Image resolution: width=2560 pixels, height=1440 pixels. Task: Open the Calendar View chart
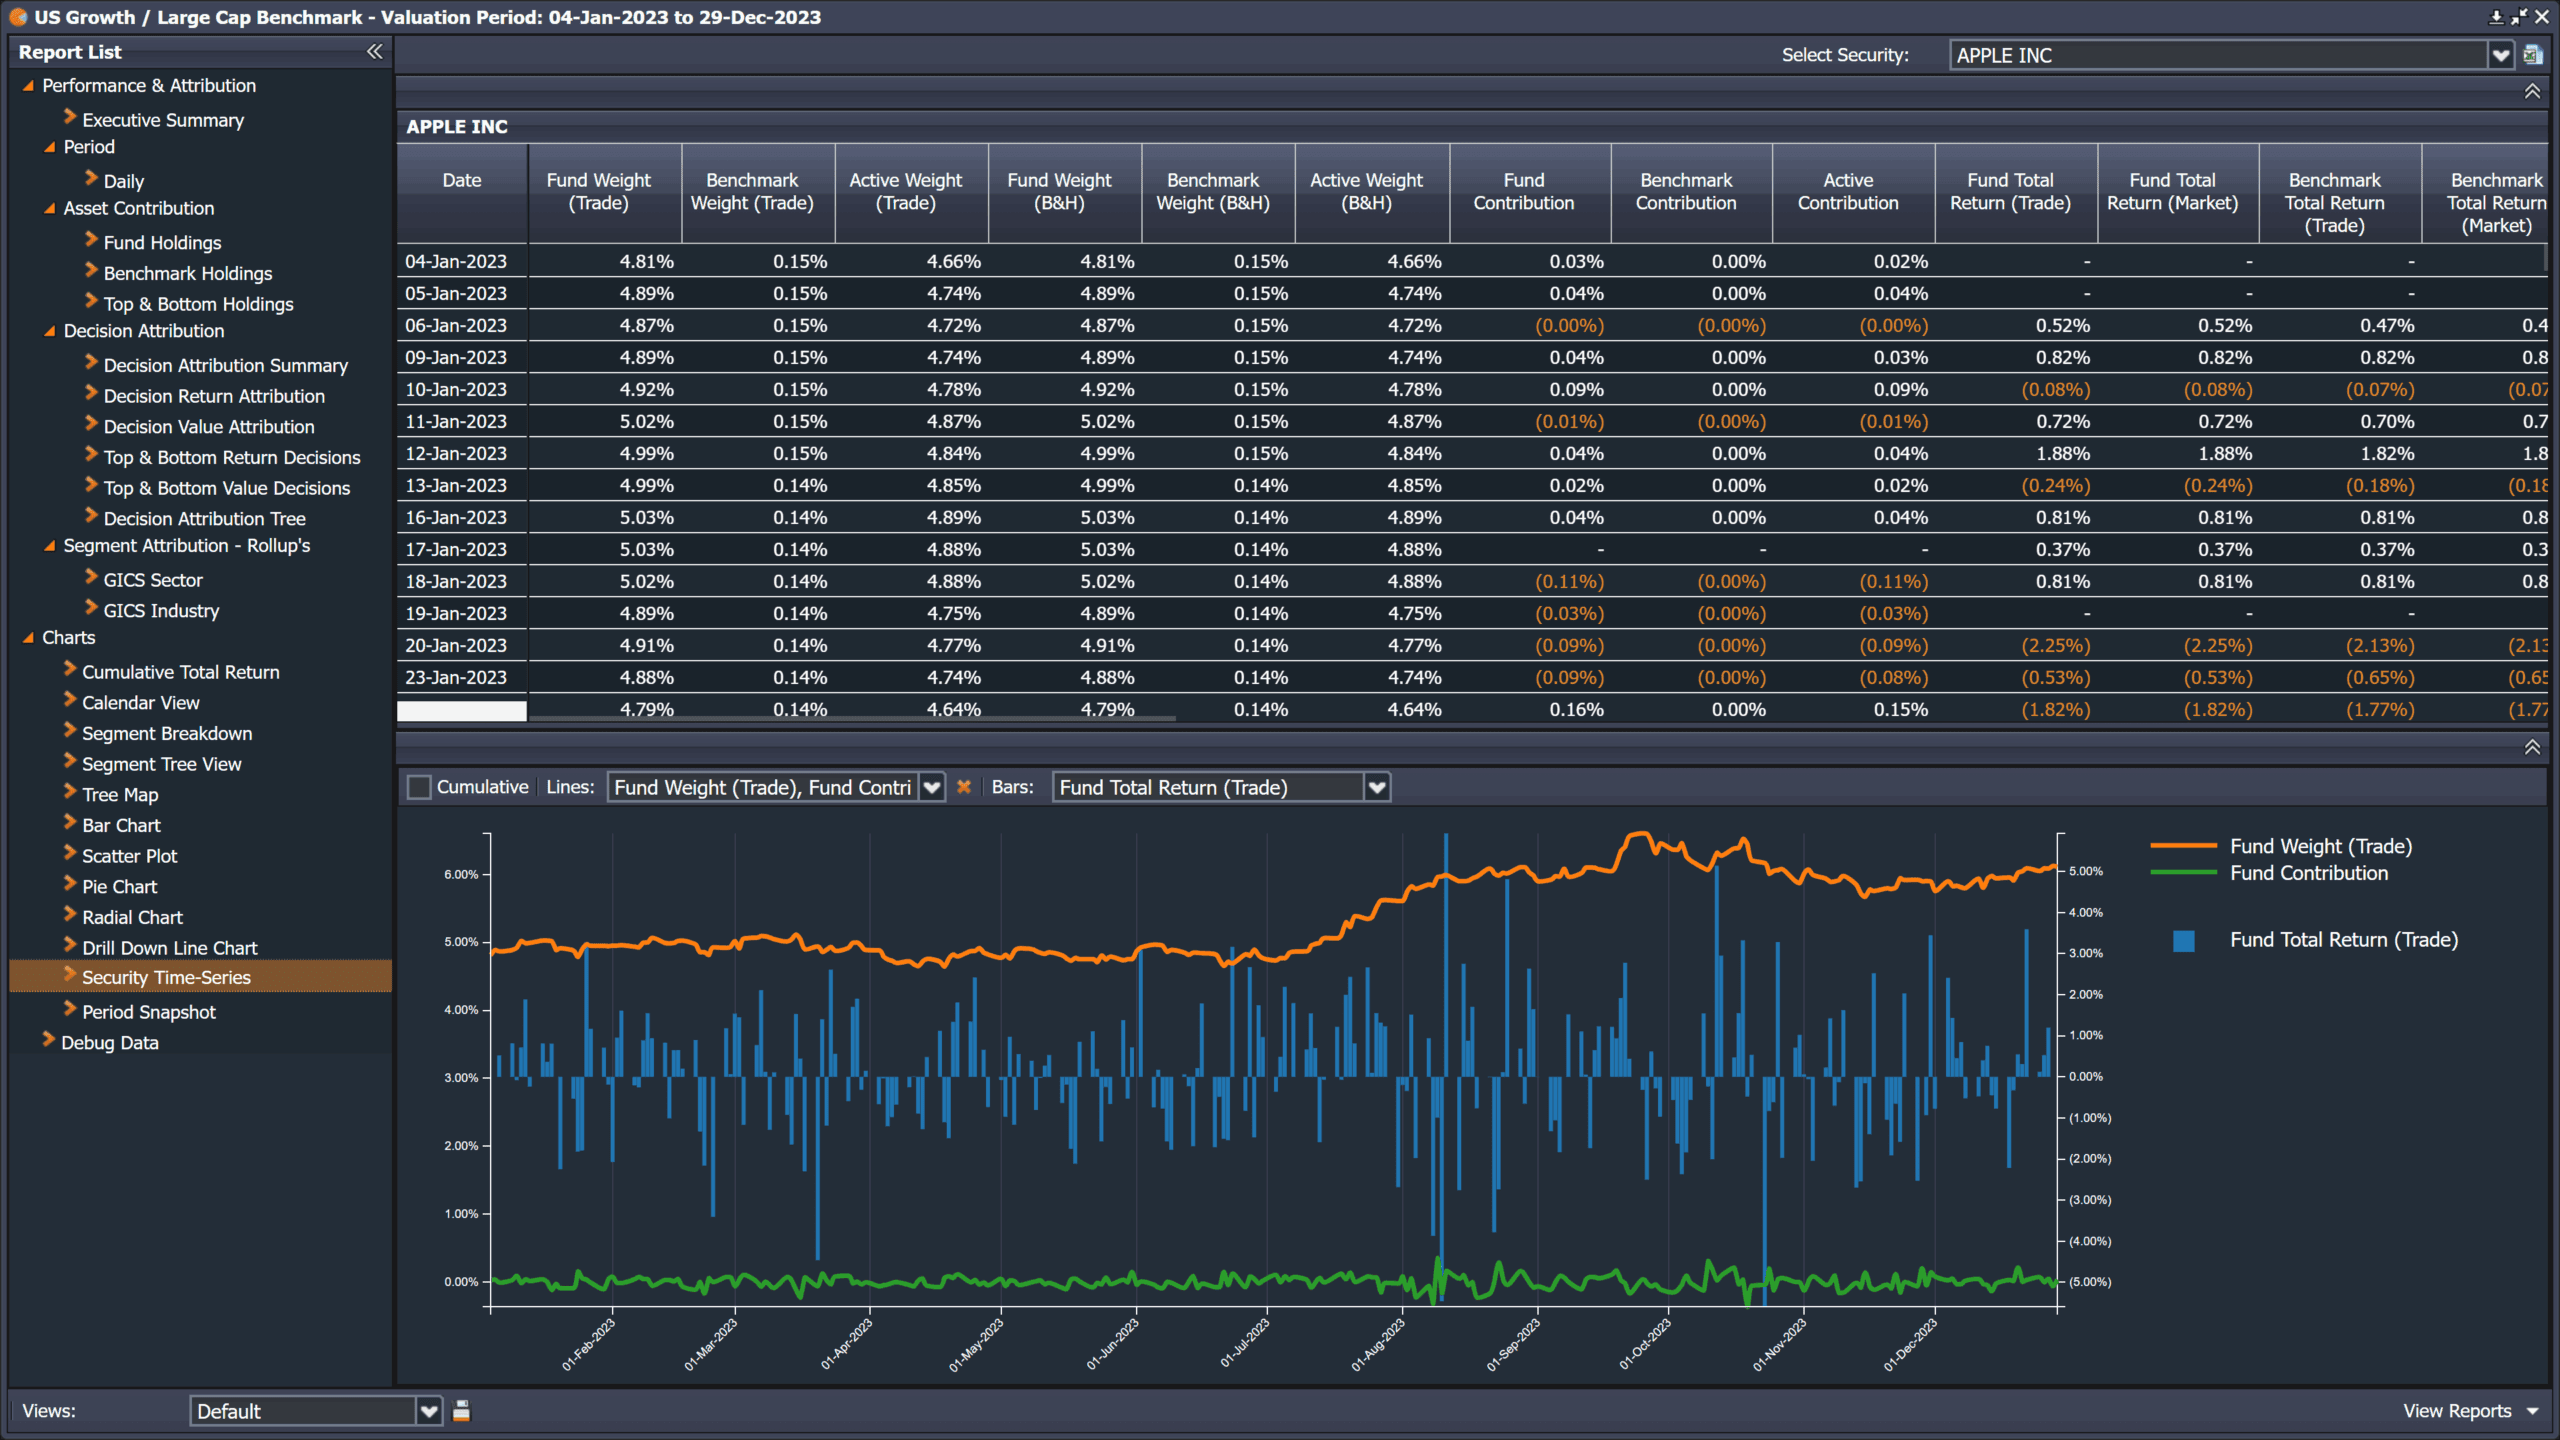pos(141,703)
